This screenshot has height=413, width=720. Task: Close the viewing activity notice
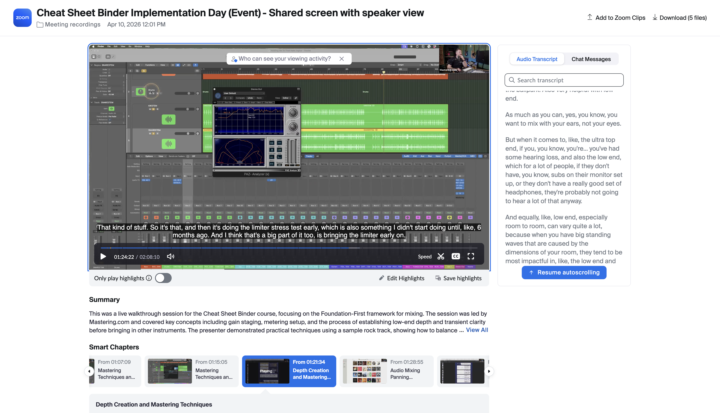tap(342, 59)
